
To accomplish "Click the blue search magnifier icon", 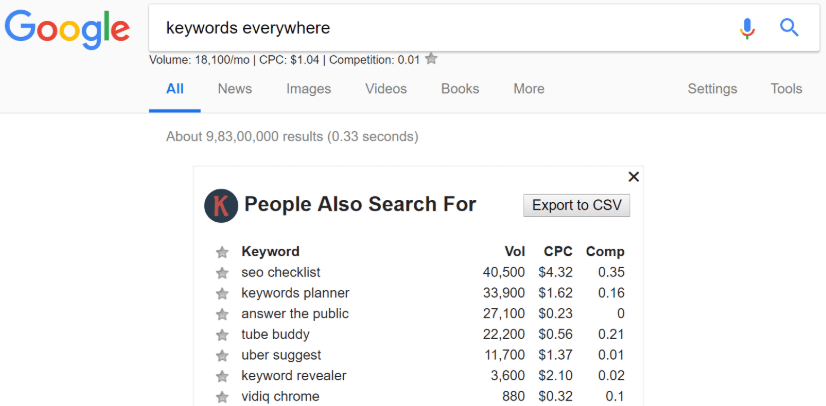I will (x=789, y=27).
